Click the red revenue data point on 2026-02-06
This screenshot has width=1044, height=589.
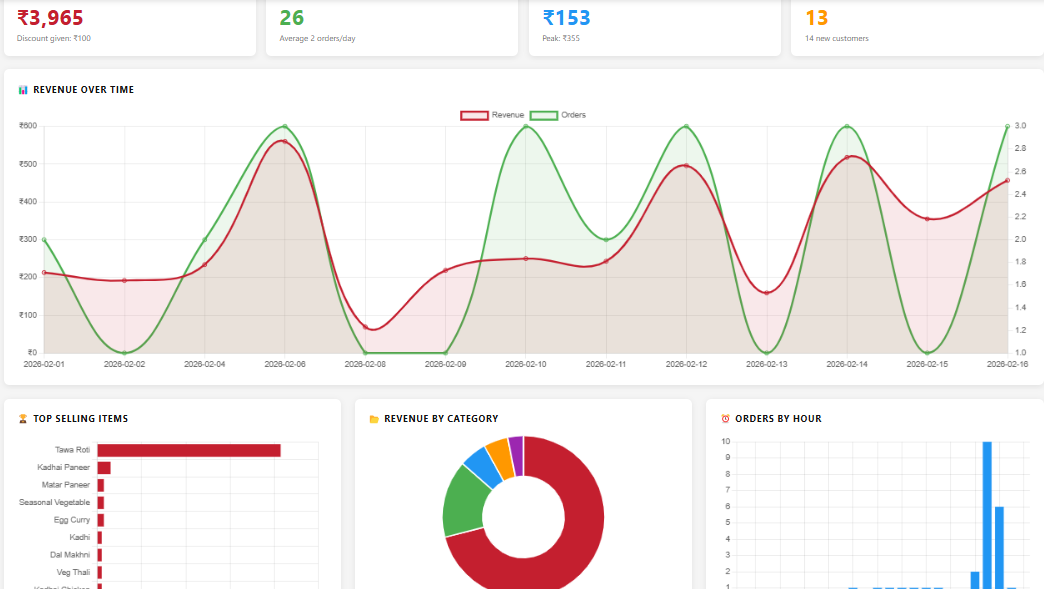285,141
